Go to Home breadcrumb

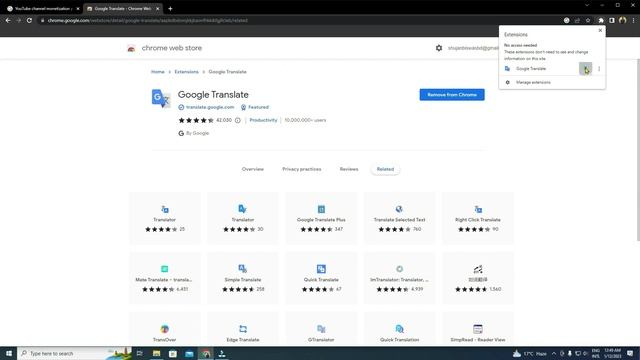[158, 72]
